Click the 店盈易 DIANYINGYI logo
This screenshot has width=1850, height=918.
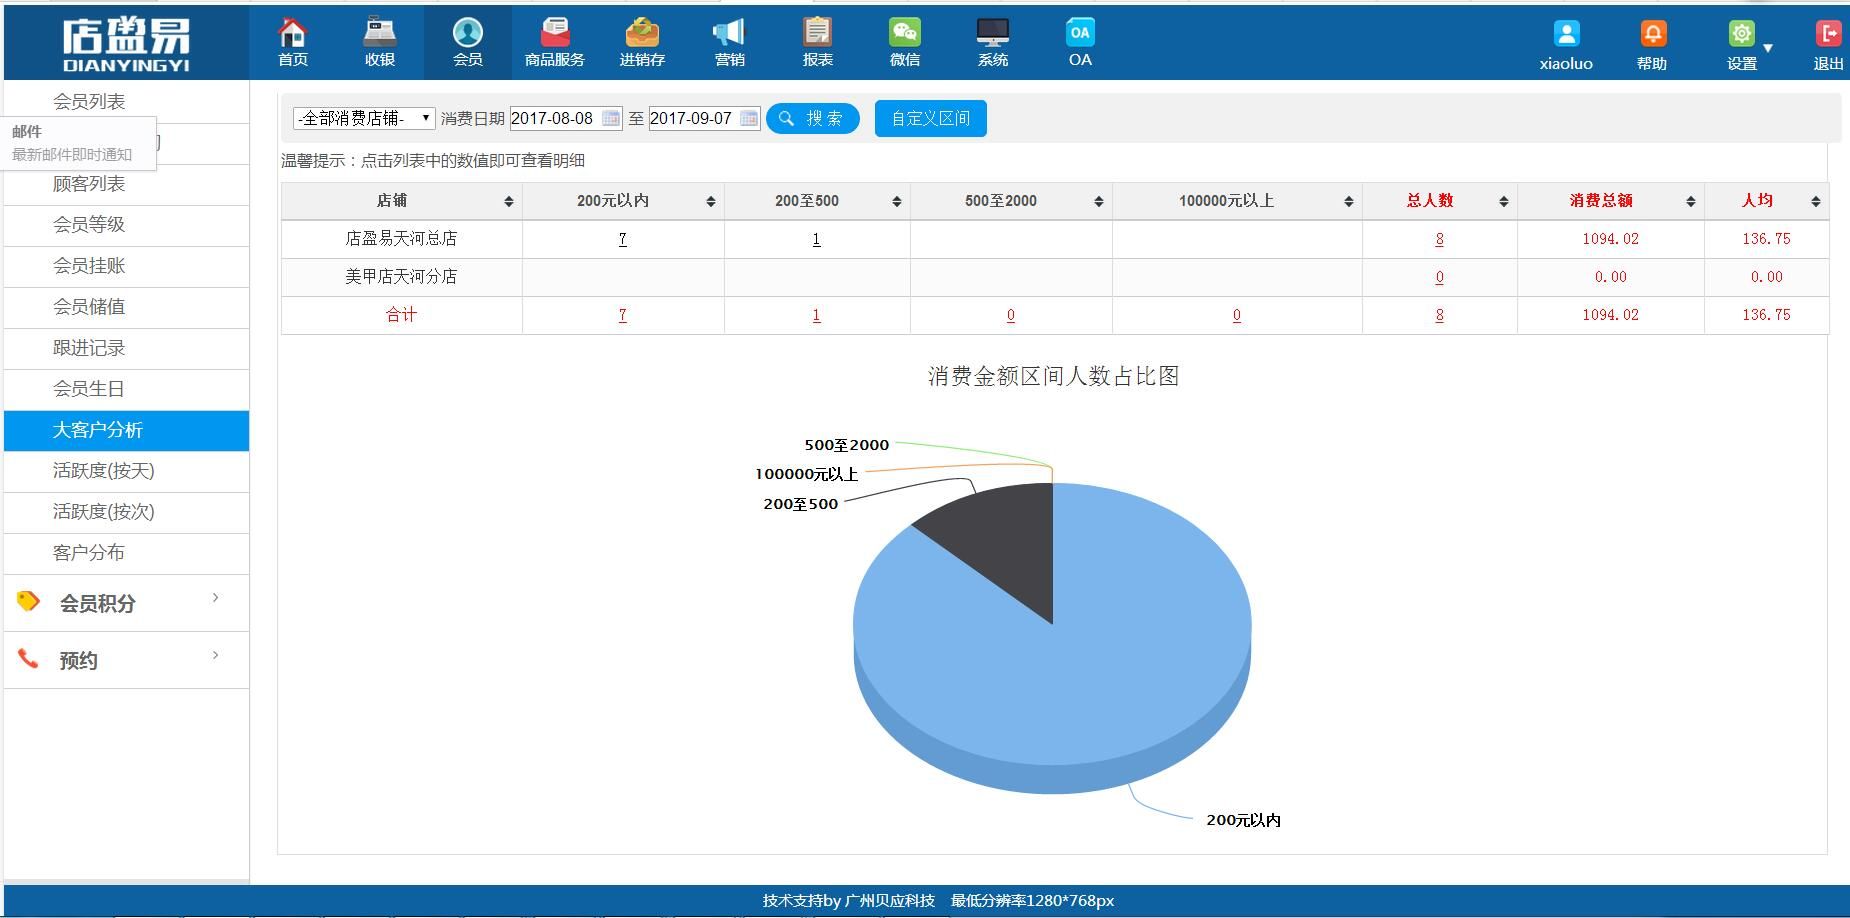tap(126, 45)
